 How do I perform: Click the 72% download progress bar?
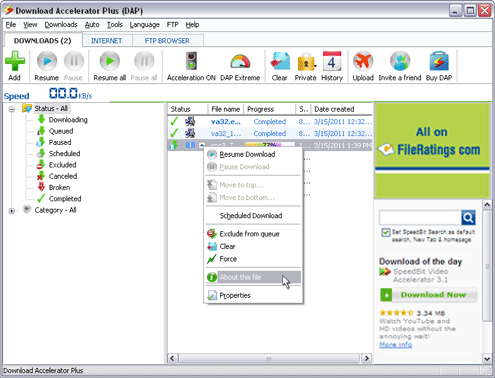tap(270, 145)
